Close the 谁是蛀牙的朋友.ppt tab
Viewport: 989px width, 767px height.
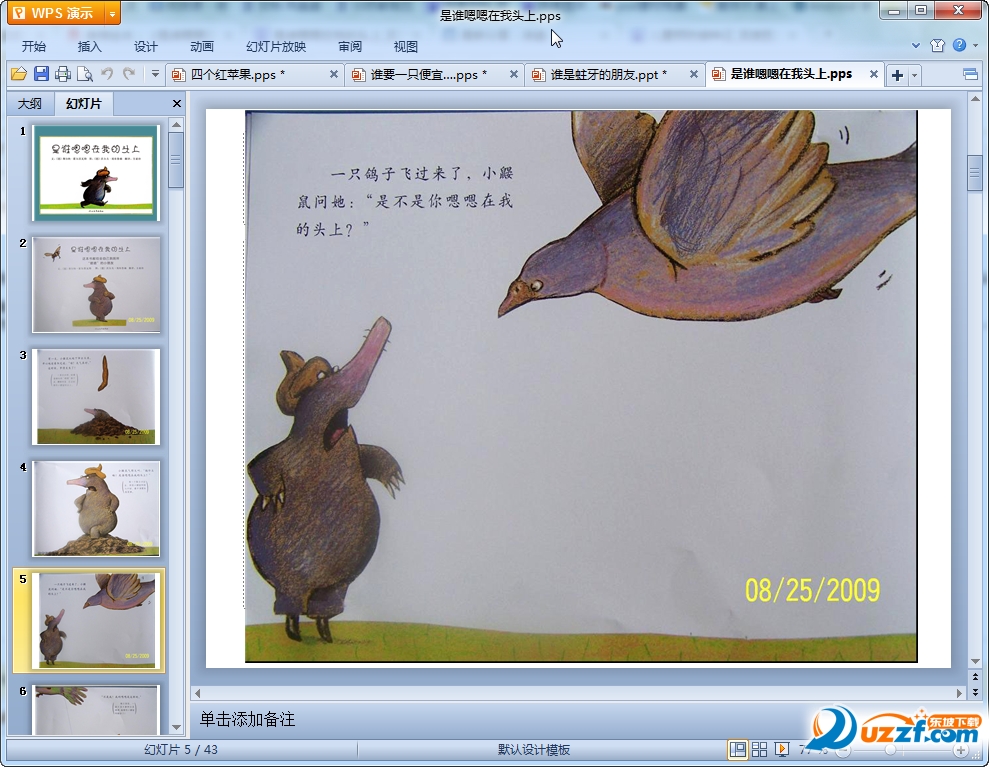coord(694,74)
